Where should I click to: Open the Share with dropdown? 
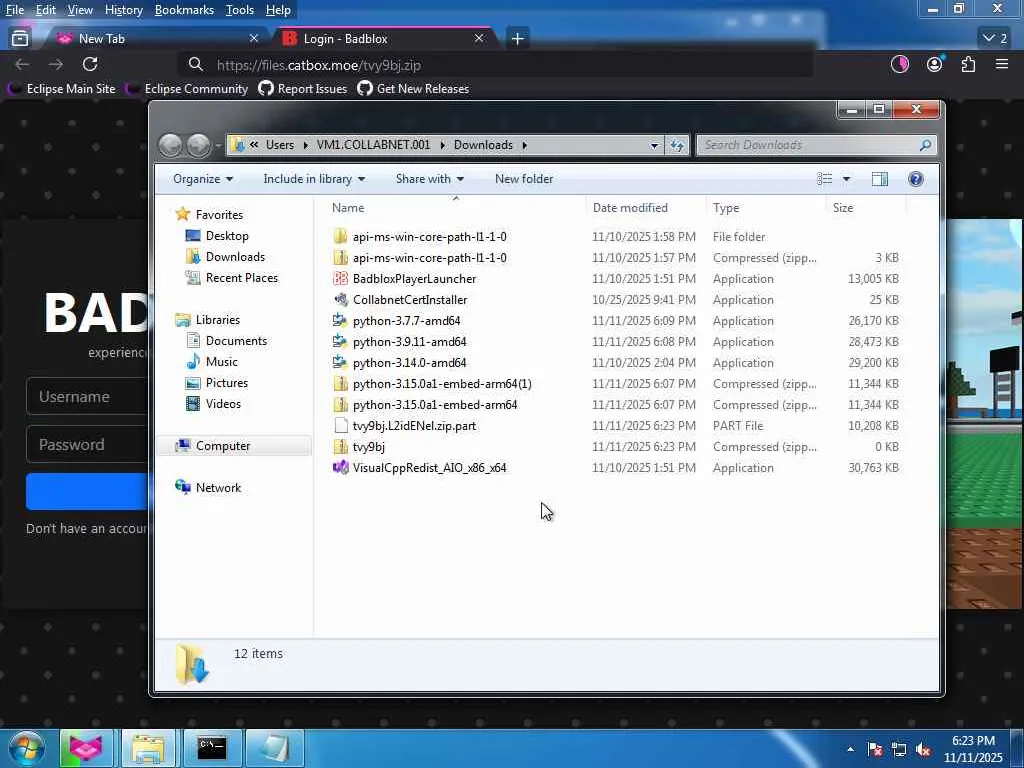coord(429,179)
